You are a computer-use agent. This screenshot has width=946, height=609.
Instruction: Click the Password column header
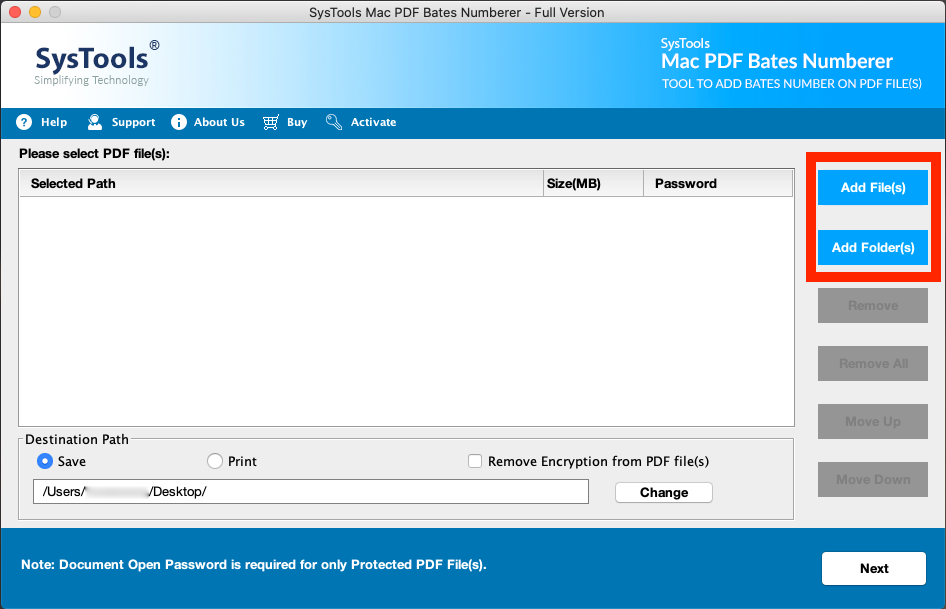click(718, 183)
